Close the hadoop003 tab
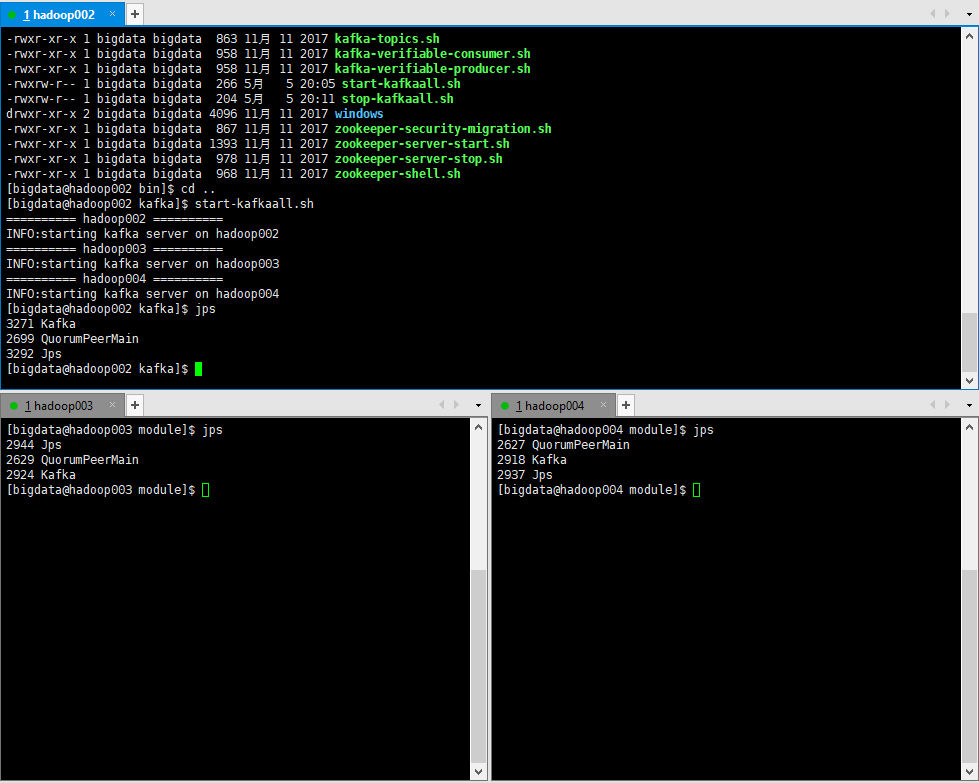The width and height of the screenshot is (979, 783). [x=112, y=405]
